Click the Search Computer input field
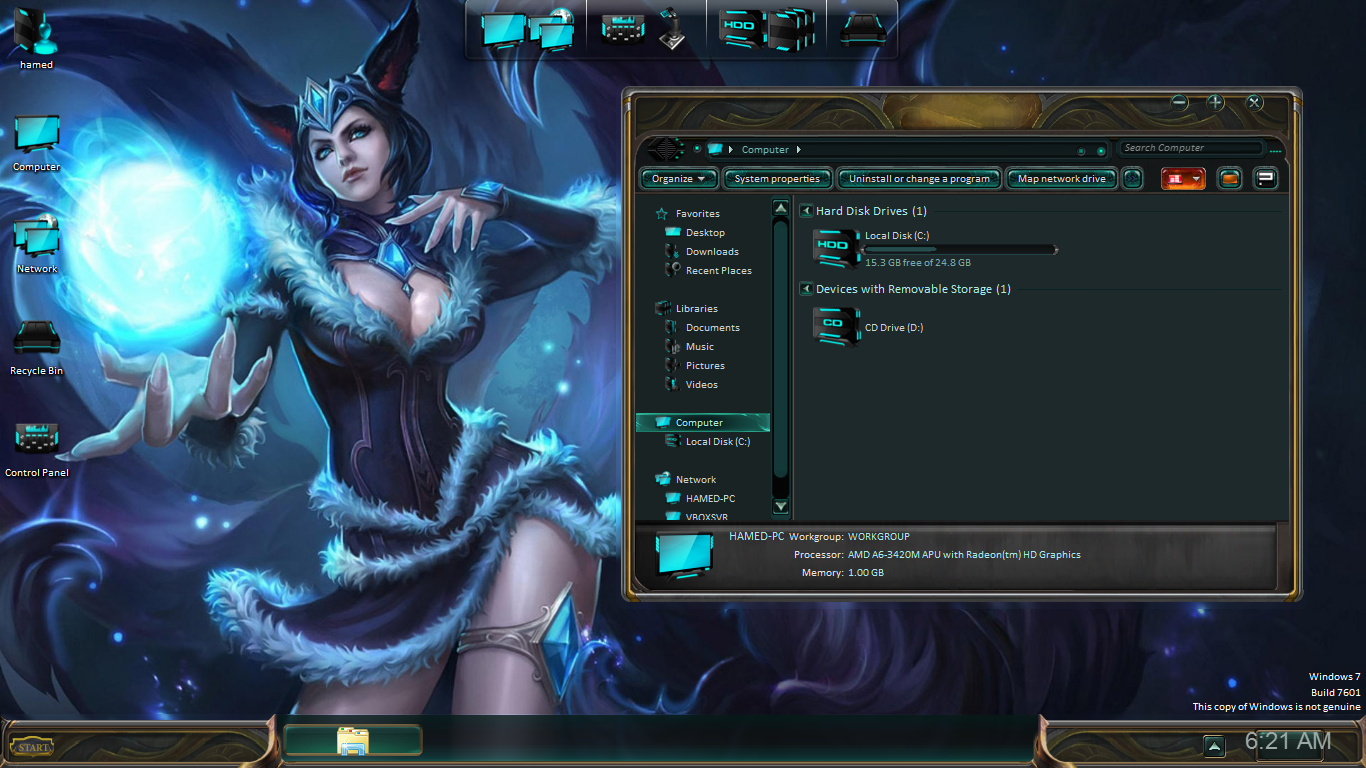Viewport: 1366px width, 768px height. pyautogui.click(x=1188, y=148)
